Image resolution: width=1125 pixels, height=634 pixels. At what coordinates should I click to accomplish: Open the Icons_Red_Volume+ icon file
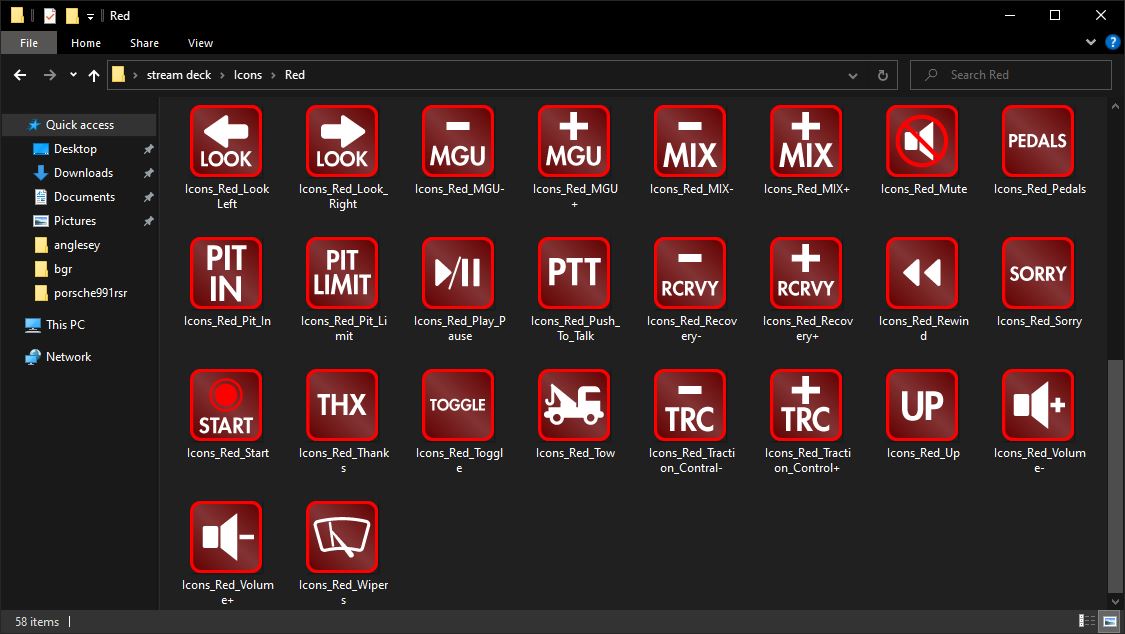(x=225, y=537)
